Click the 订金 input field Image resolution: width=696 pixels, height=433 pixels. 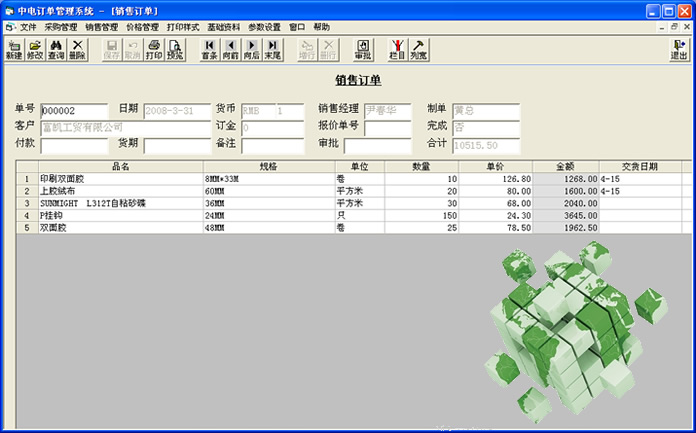(273, 128)
